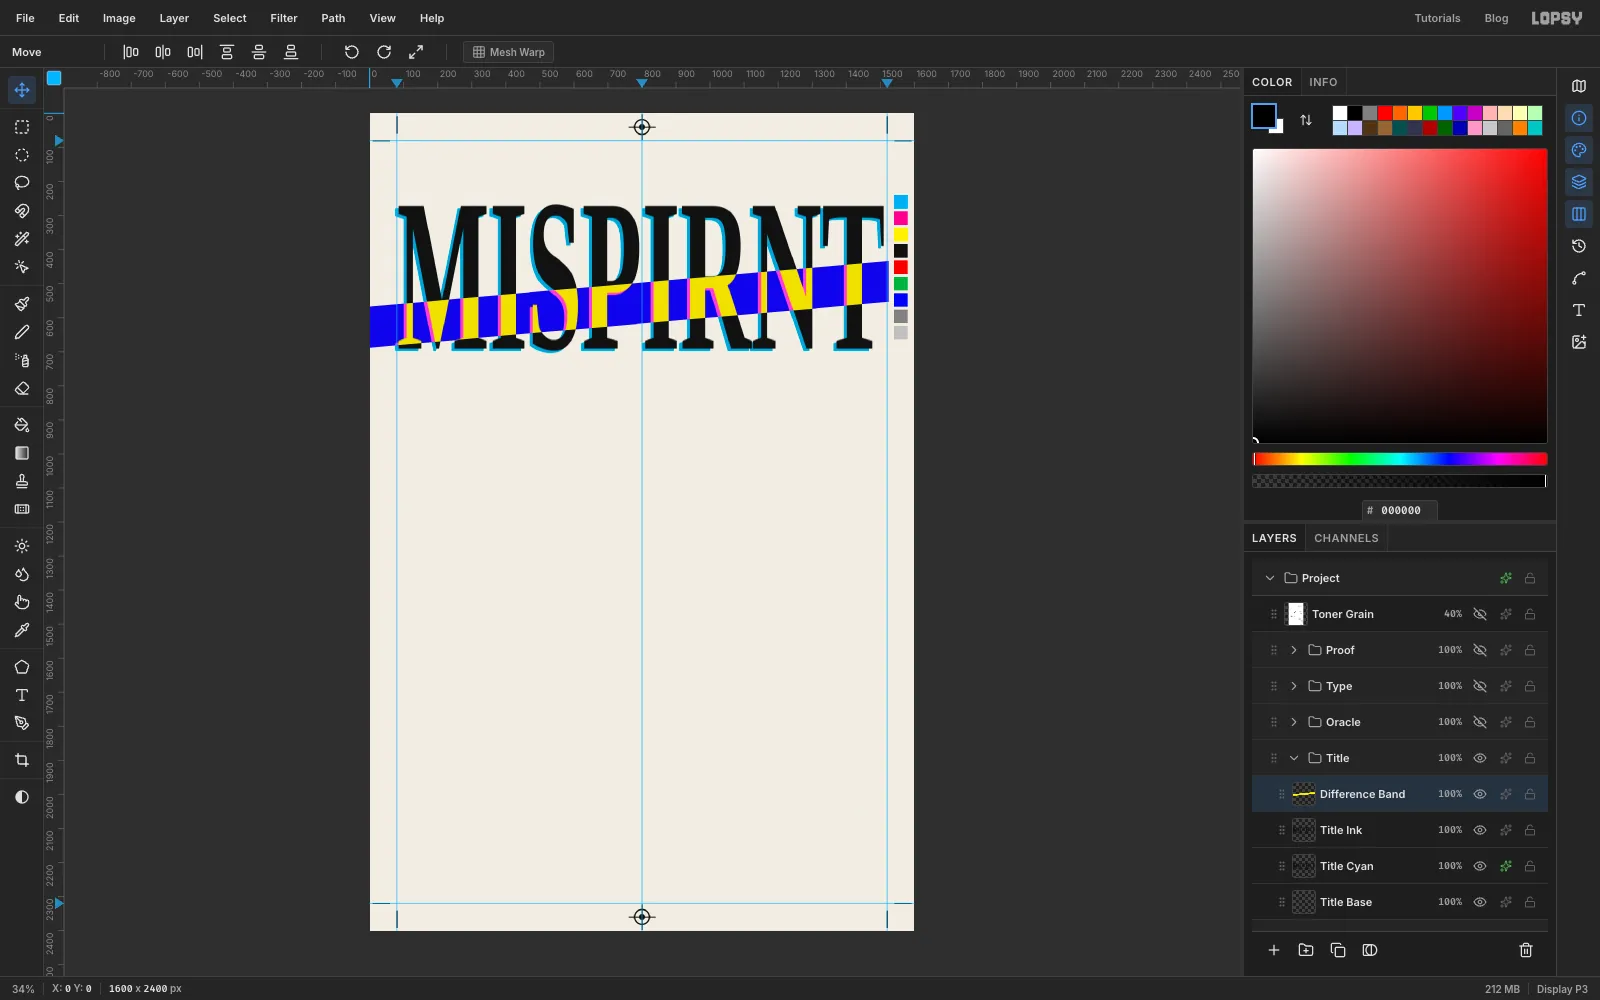
Task: Click the opacity alpha slider
Action: (1400, 481)
